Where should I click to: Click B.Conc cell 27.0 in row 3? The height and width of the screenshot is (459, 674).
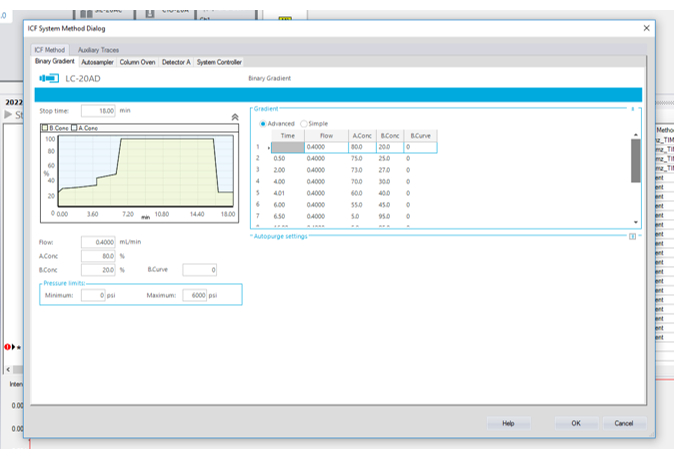[x=390, y=170]
